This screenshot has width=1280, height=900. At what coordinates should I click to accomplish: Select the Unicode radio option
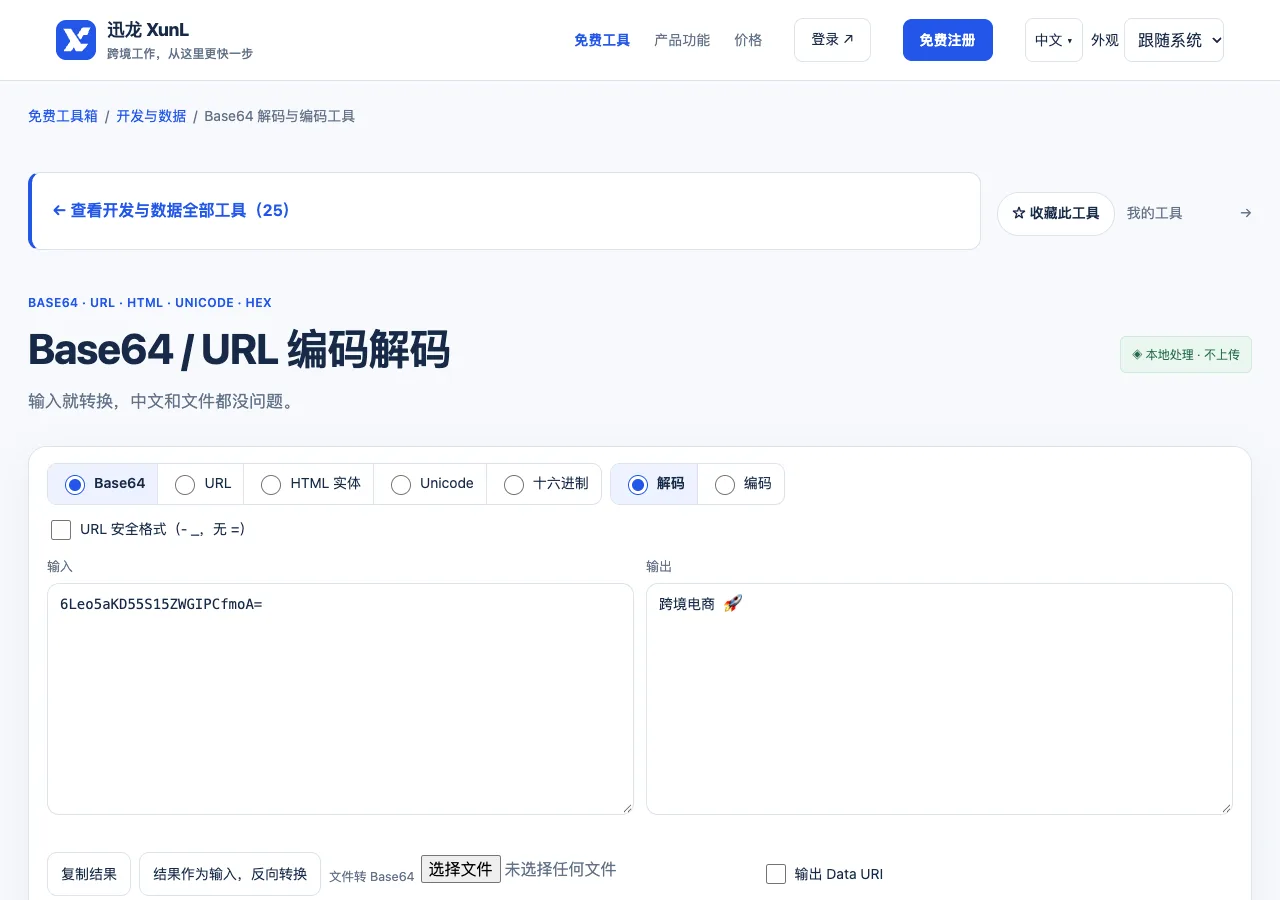[x=401, y=484]
